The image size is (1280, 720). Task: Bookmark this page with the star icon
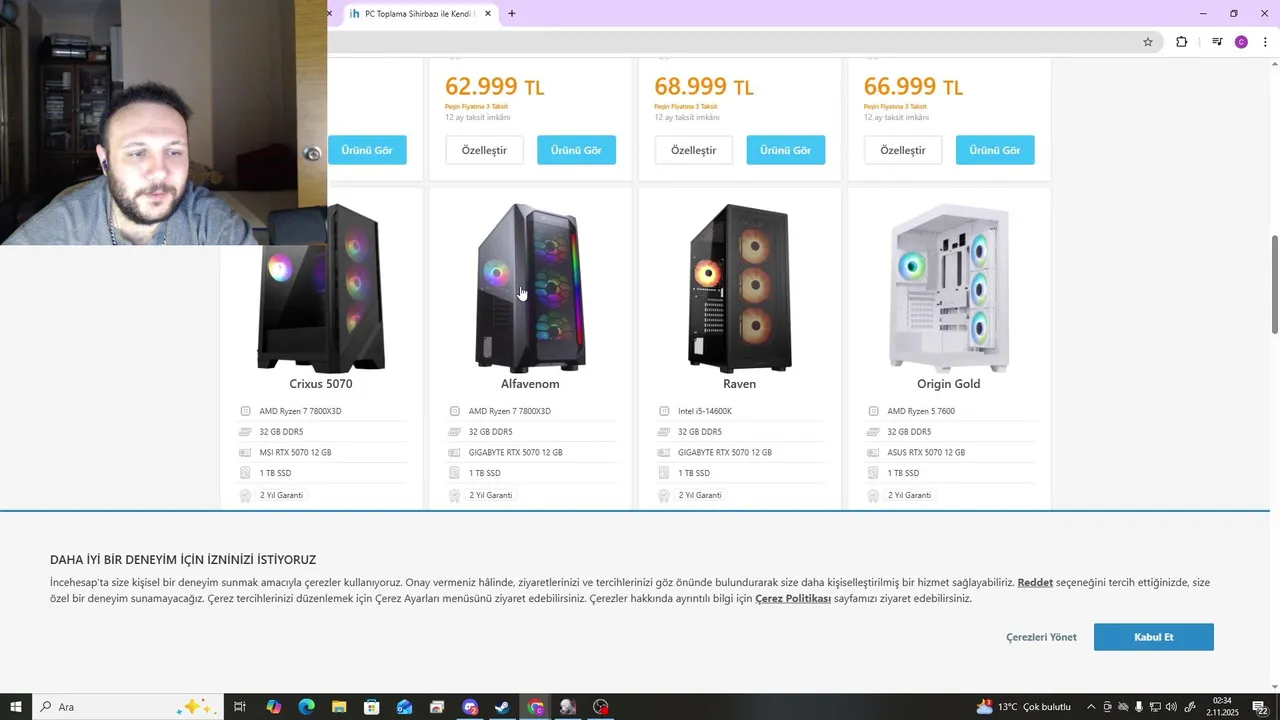(1148, 42)
